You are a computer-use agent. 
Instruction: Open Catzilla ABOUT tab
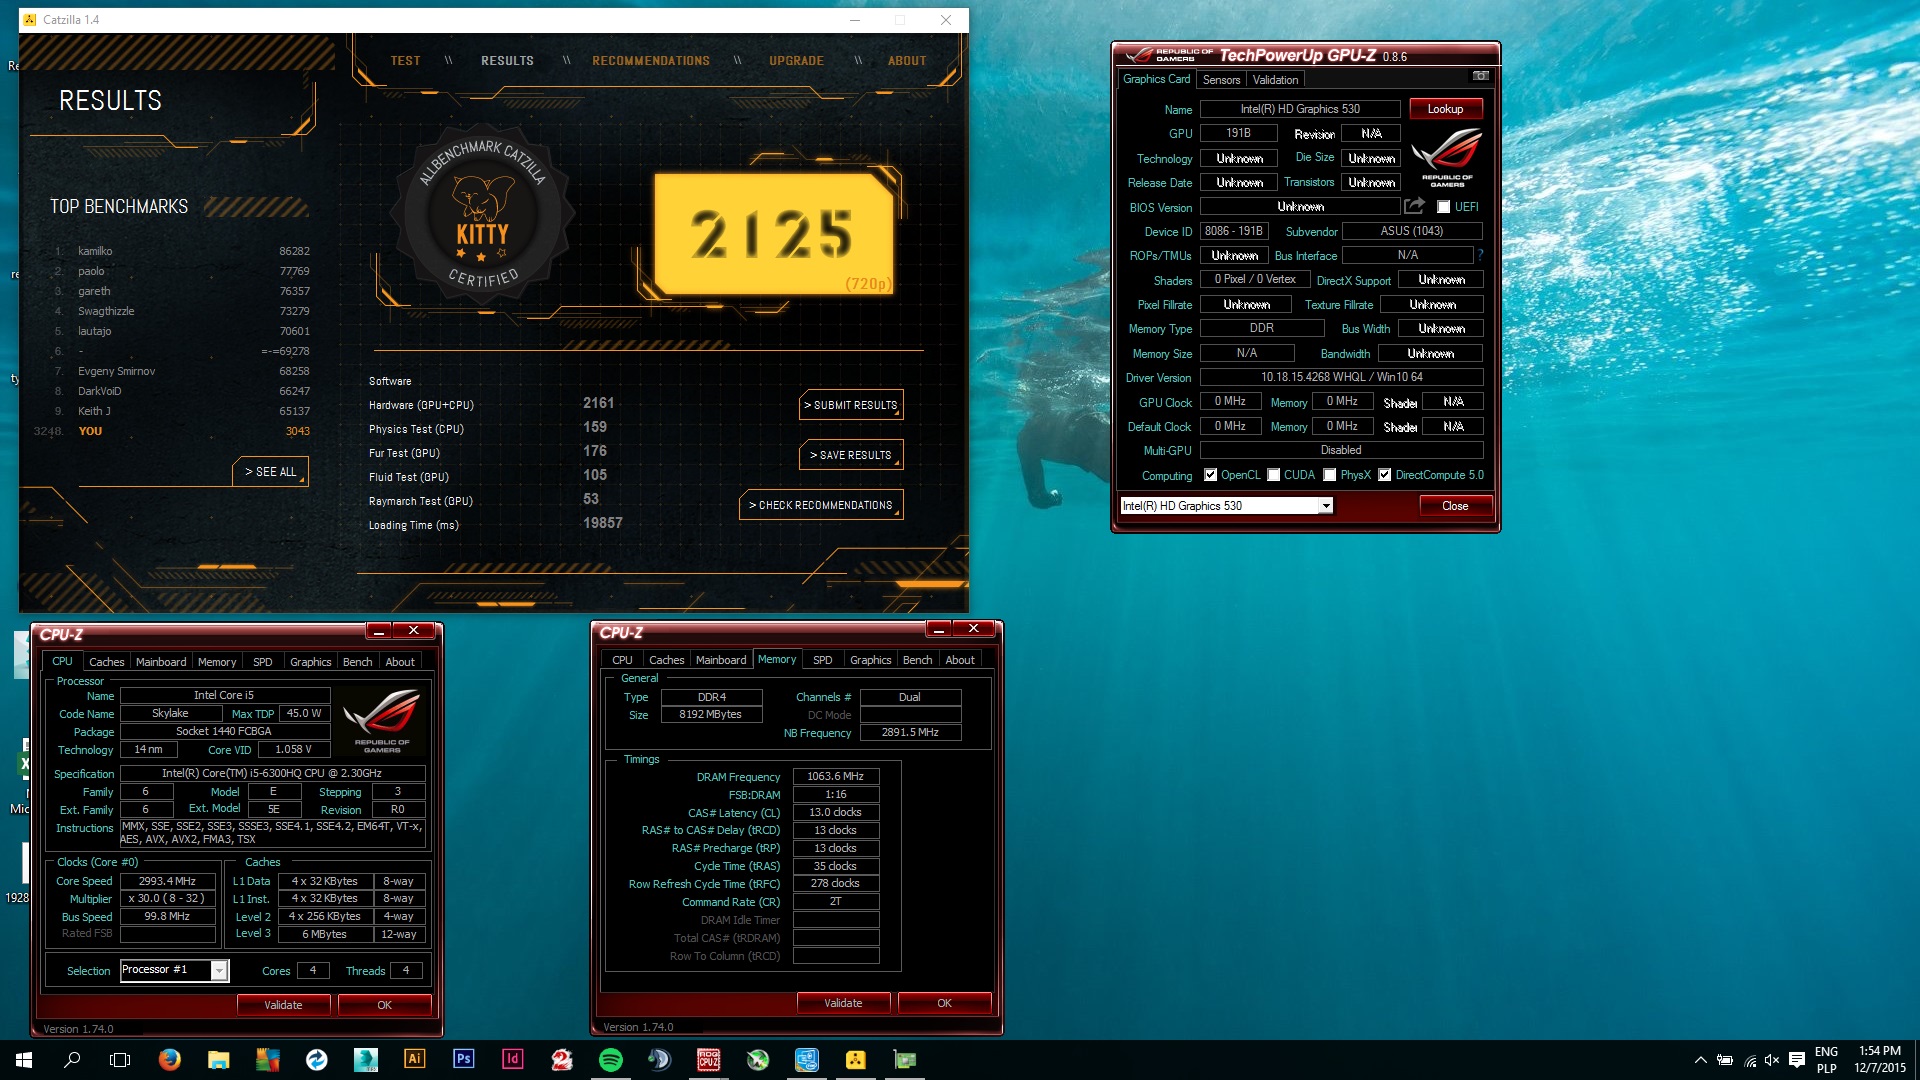click(x=907, y=61)
